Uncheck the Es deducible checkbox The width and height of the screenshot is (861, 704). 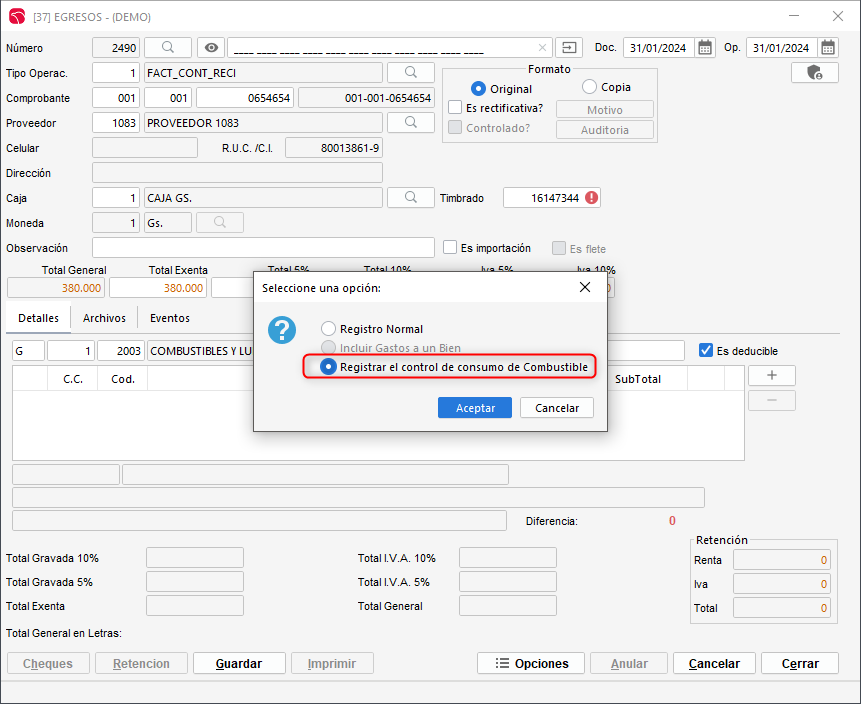(706, 350)
